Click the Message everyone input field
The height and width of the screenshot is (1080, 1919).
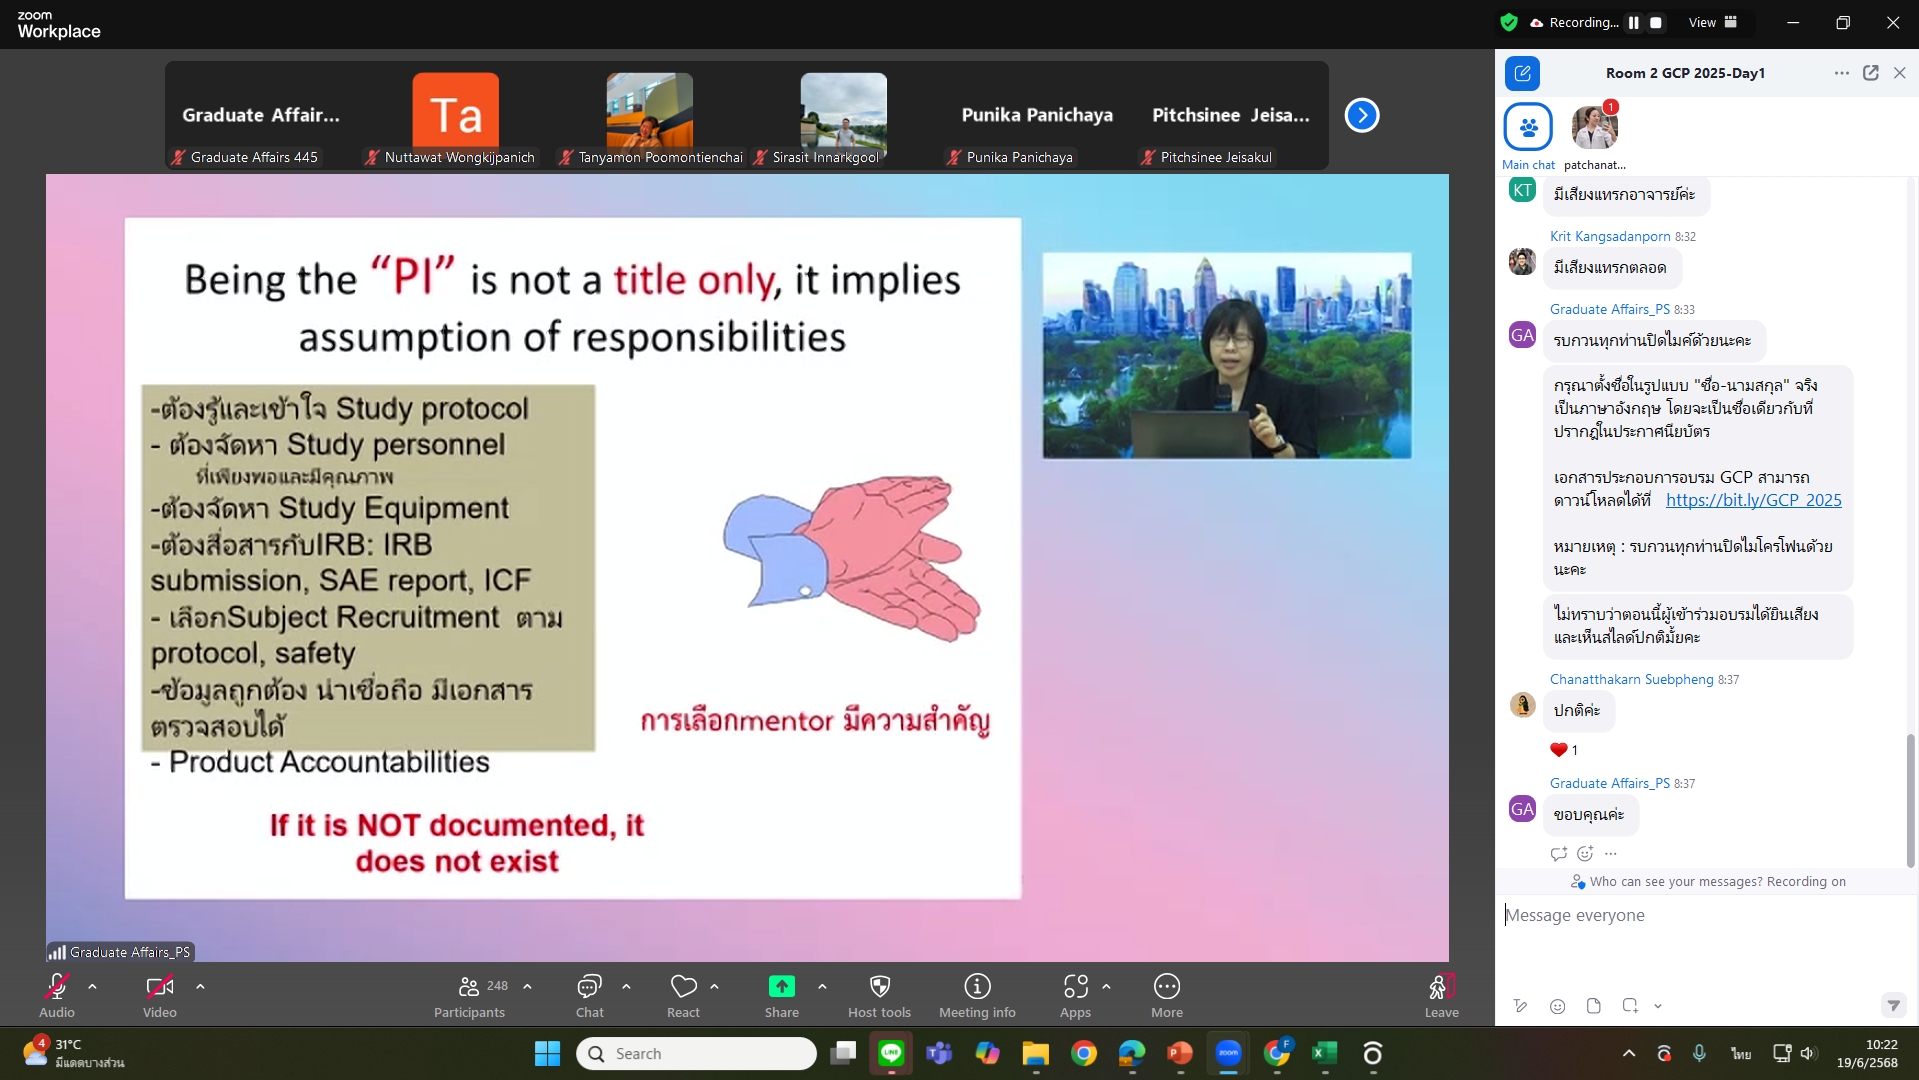point(1700,915)
